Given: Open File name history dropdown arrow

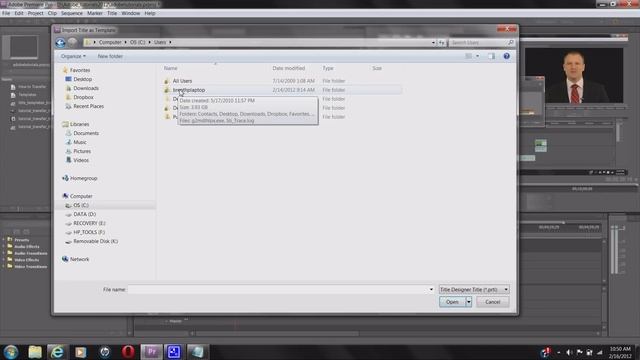Looking at the screenshot, I should pos(431,289).
